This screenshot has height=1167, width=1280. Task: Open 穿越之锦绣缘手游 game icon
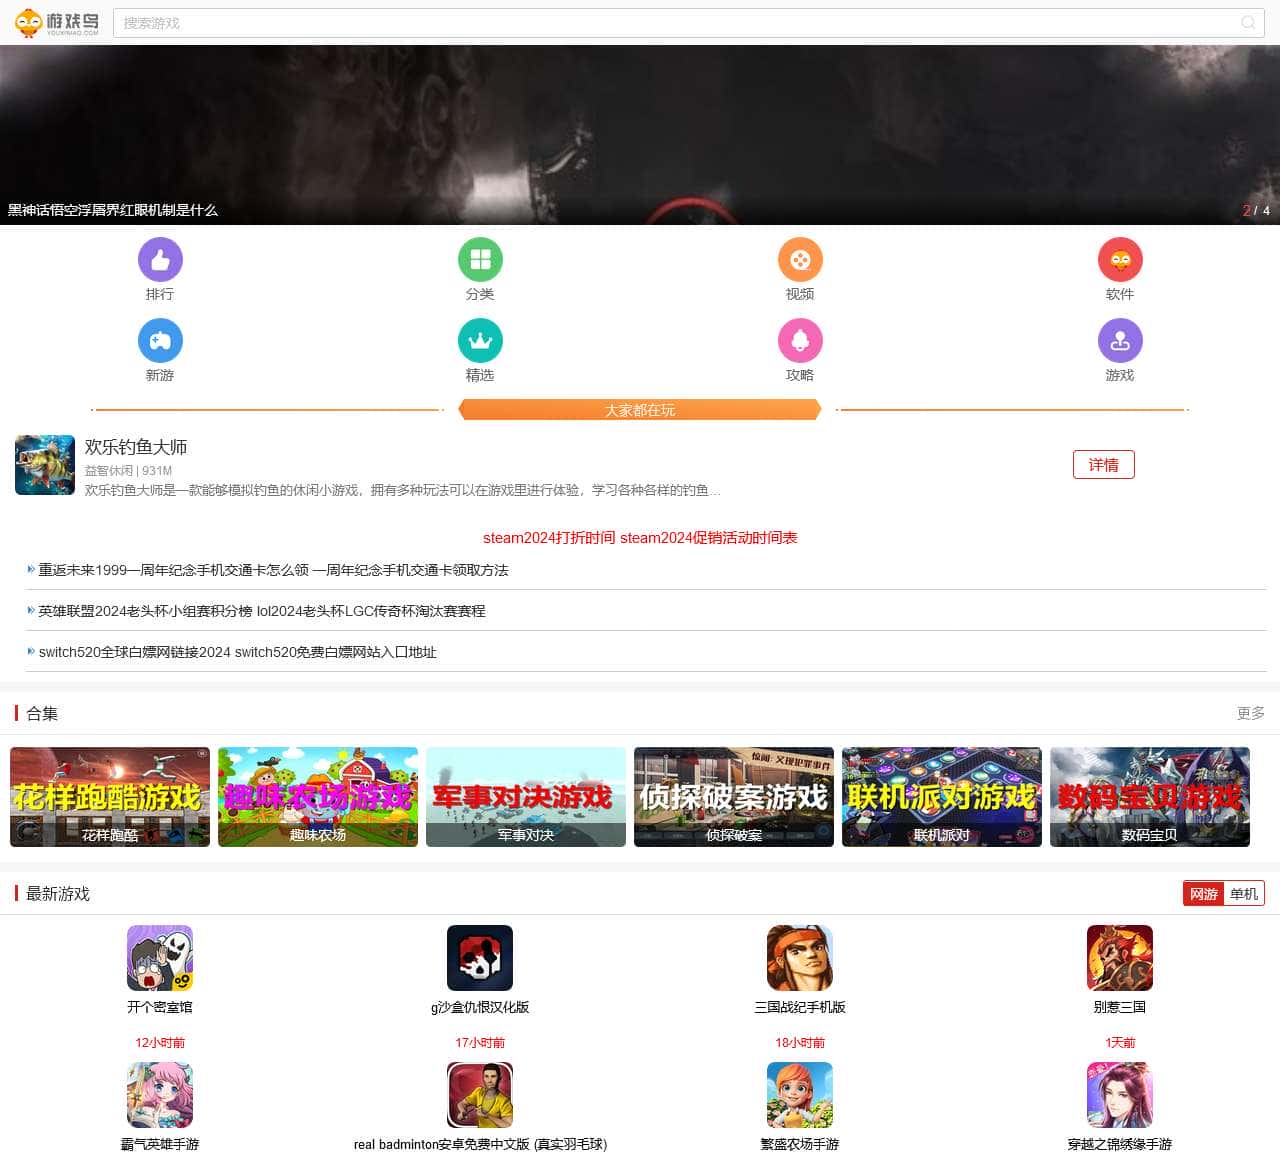click(x=1120, y=1095)
